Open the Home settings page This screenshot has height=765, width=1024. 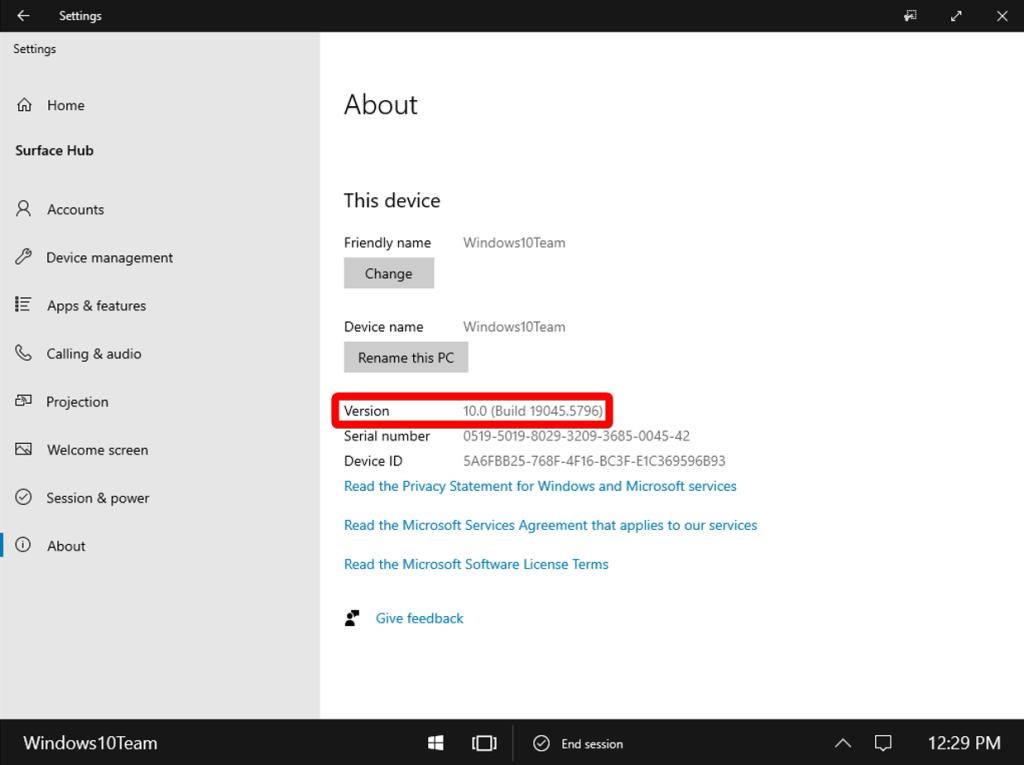(x=160, y=105)
